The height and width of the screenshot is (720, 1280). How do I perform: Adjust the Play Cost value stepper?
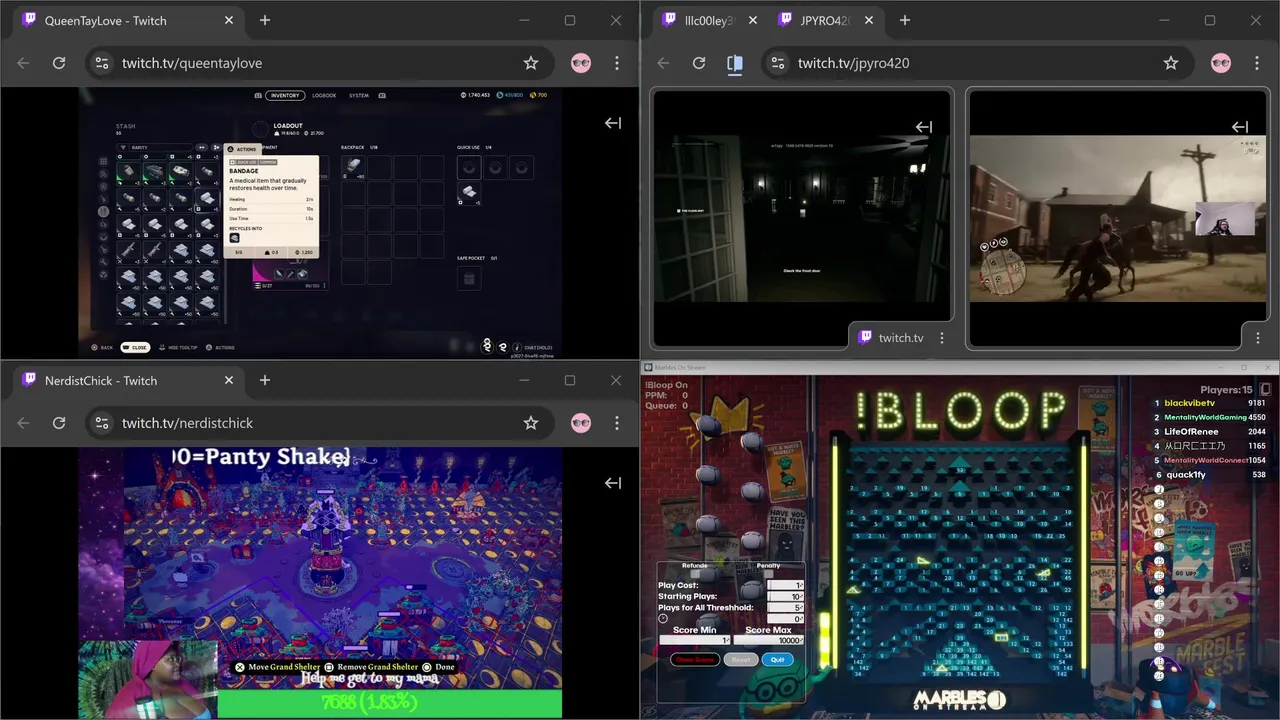click(785, 585)
